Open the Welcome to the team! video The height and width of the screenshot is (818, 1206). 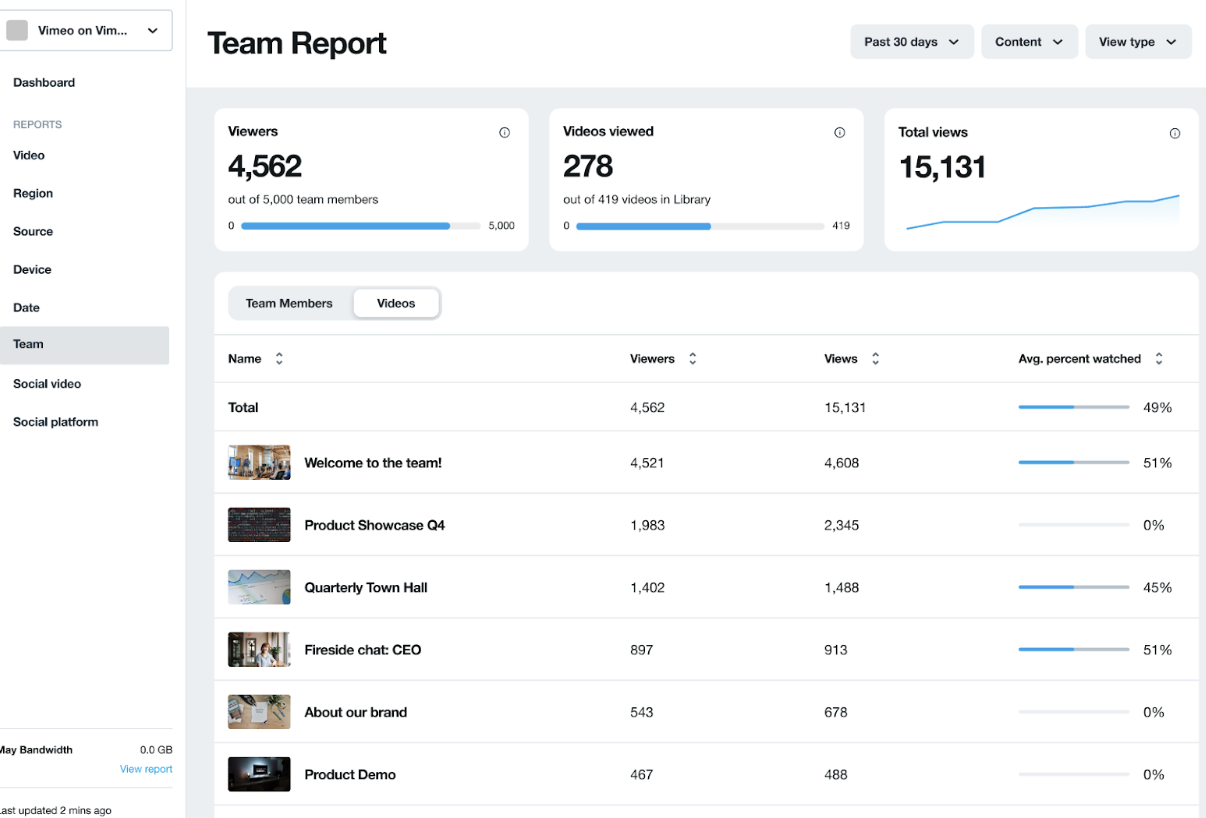(x=372, y=463)
